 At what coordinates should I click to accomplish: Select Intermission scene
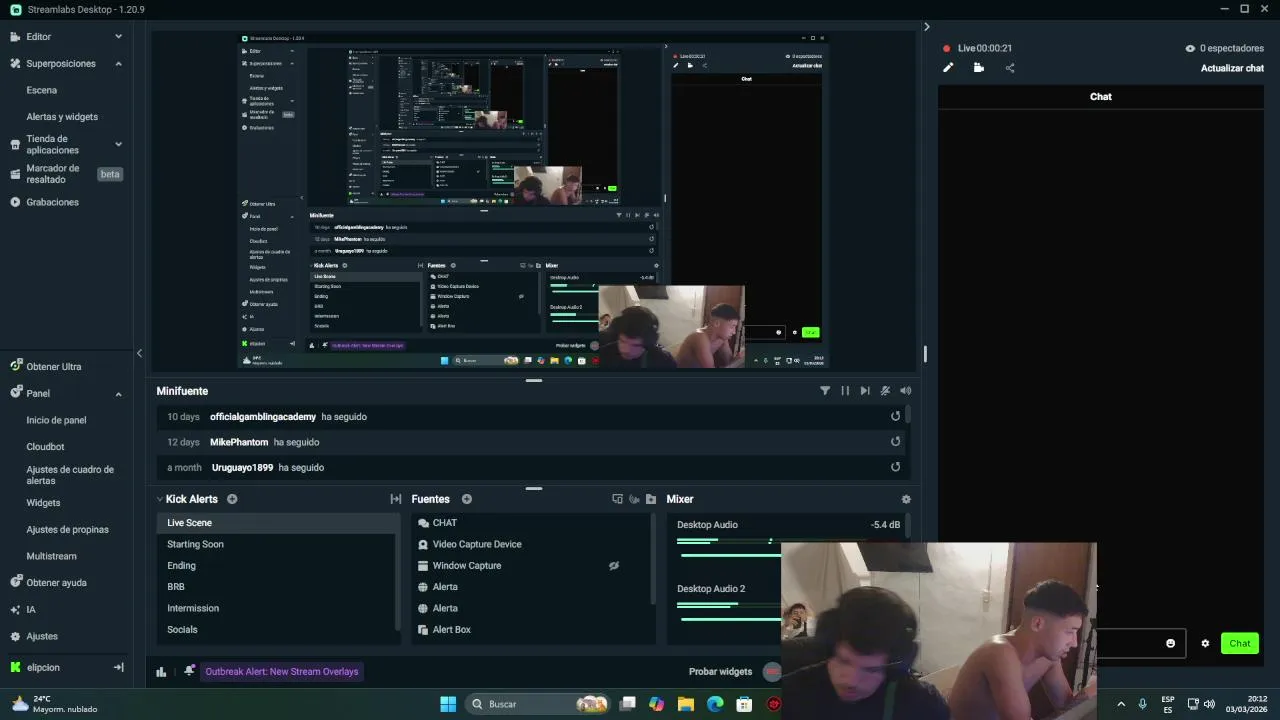point(277,608)
